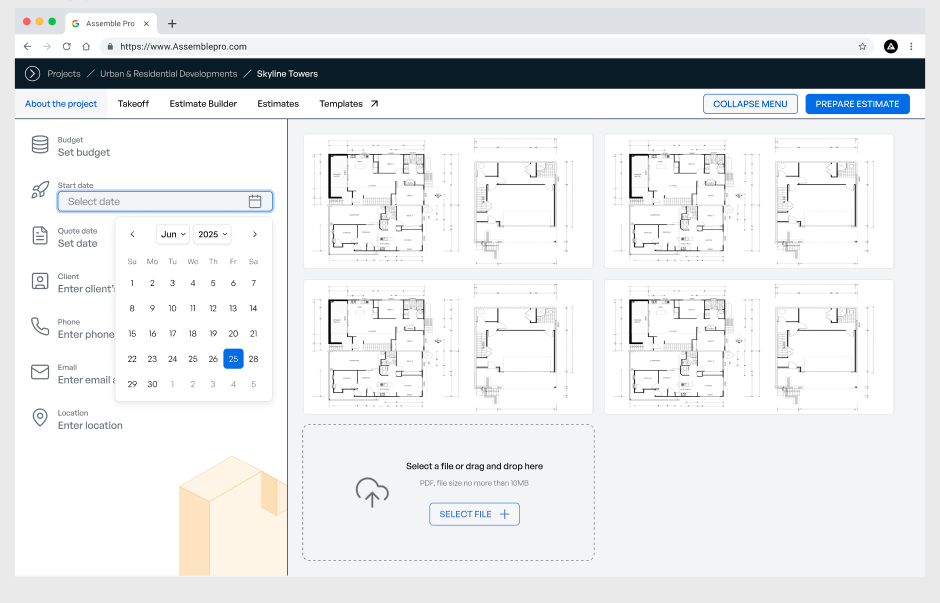Select the Start date rocket icon
The image size is (940, 603).
pyautogui.click(x=40, y=190)
